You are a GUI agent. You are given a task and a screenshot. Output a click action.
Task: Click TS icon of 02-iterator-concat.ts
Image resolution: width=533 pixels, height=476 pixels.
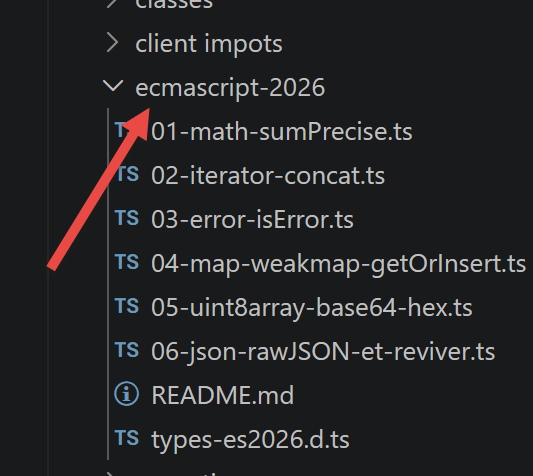(x=127, y=174)
